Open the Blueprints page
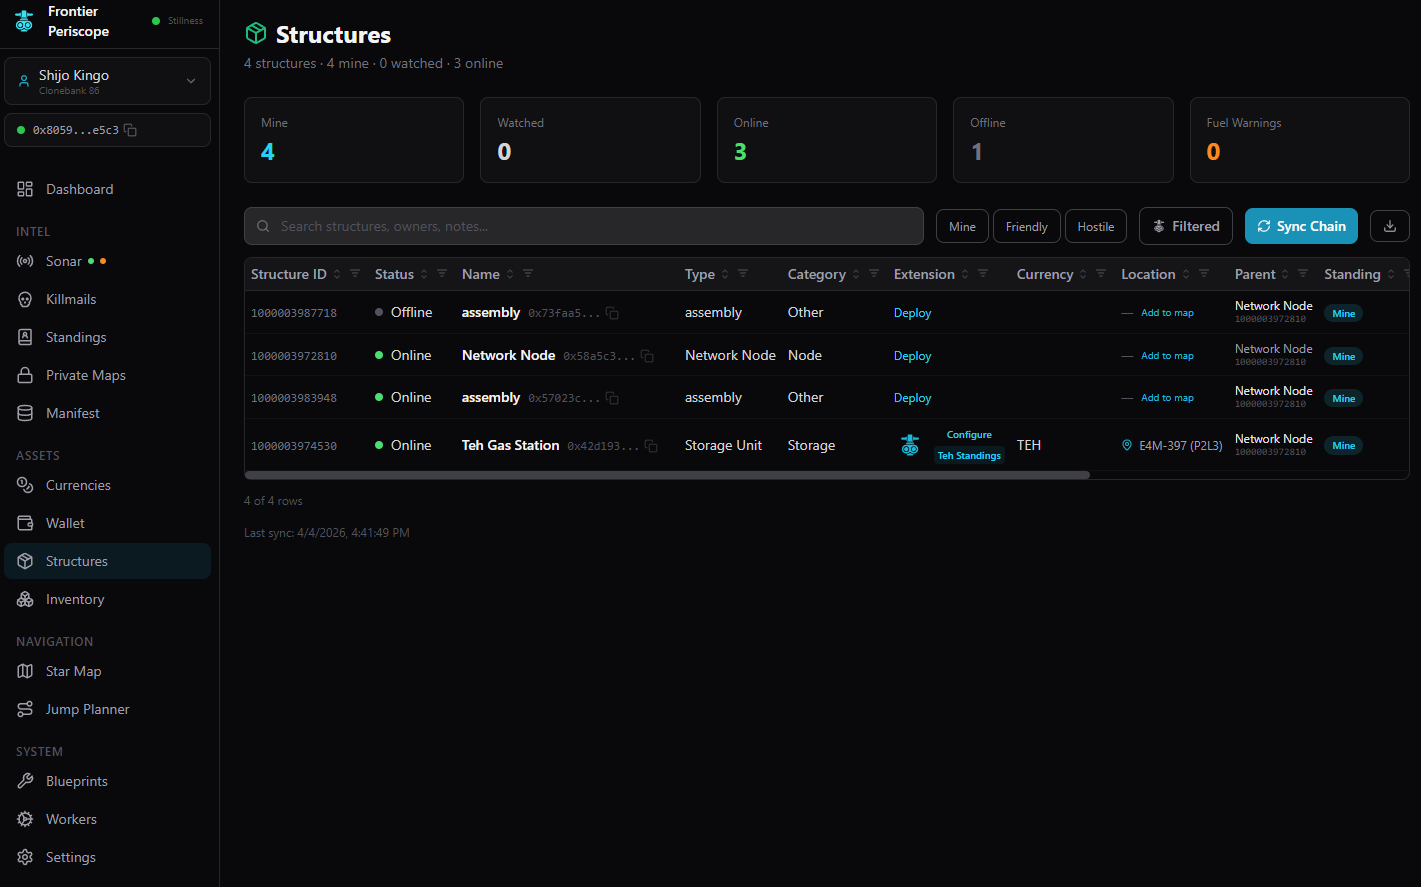This screenshot has width=1421, height=887. [107, 781]
